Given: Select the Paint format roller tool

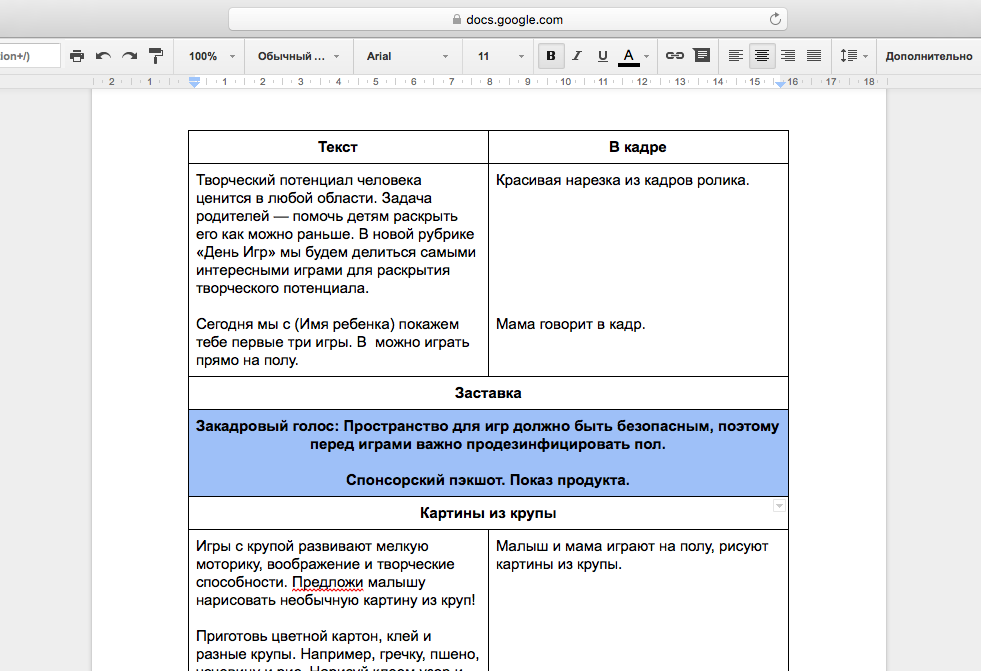Looking at the screenshot, I should 156,56.
